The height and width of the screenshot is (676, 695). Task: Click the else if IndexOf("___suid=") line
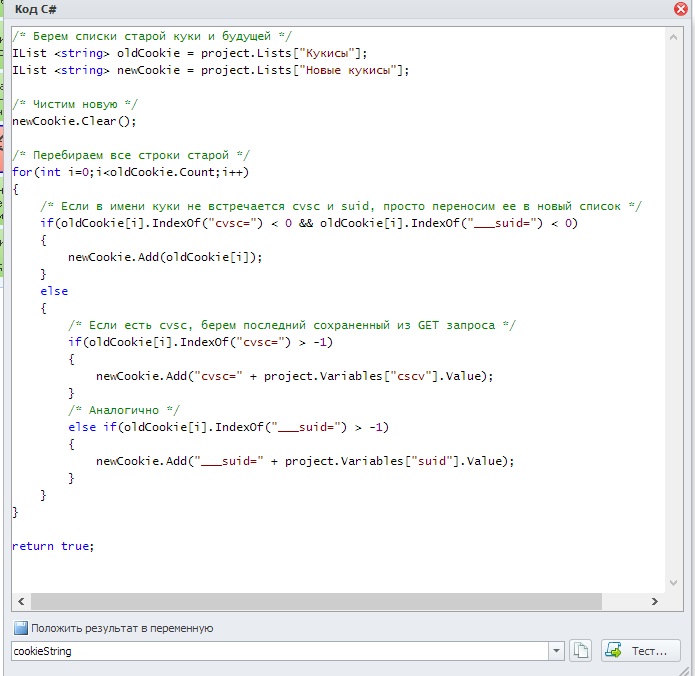[228, 427]
